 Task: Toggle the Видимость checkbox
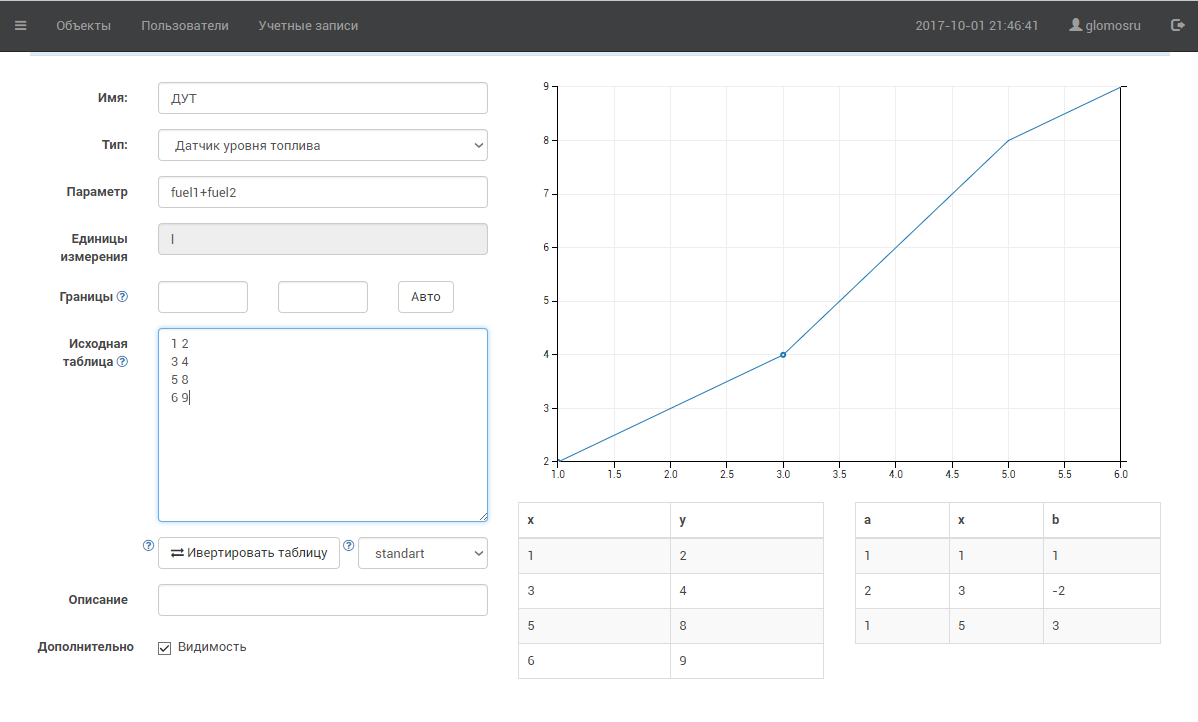(x=165, y=648)
